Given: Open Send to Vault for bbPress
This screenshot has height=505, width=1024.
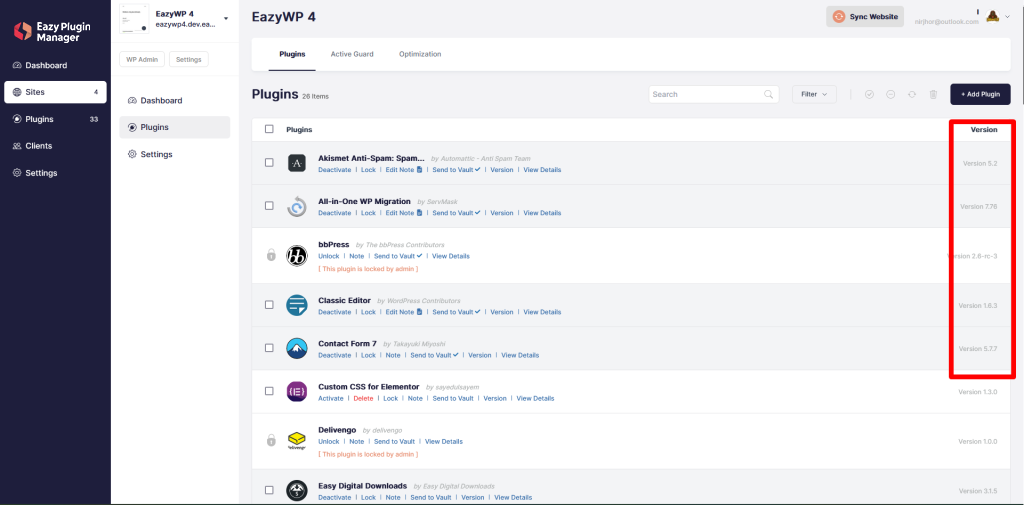Looking at the screenshot, I should point(398,256).
